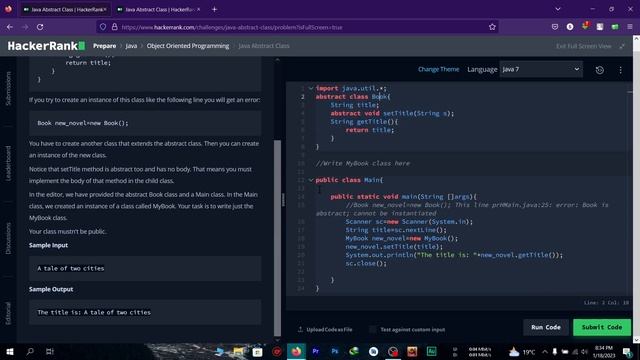Open Windows search from the taskbar
The width and height of the screenshot is (640, 360).
click(x=30, y=351)
